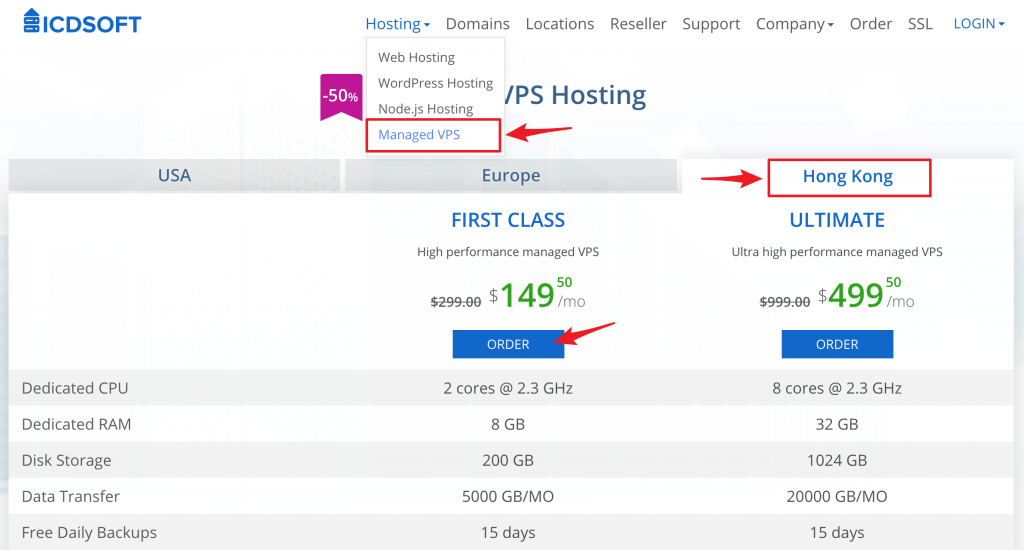
Task: Select the Hong Kong location tab
Action: tap(848, 176)
